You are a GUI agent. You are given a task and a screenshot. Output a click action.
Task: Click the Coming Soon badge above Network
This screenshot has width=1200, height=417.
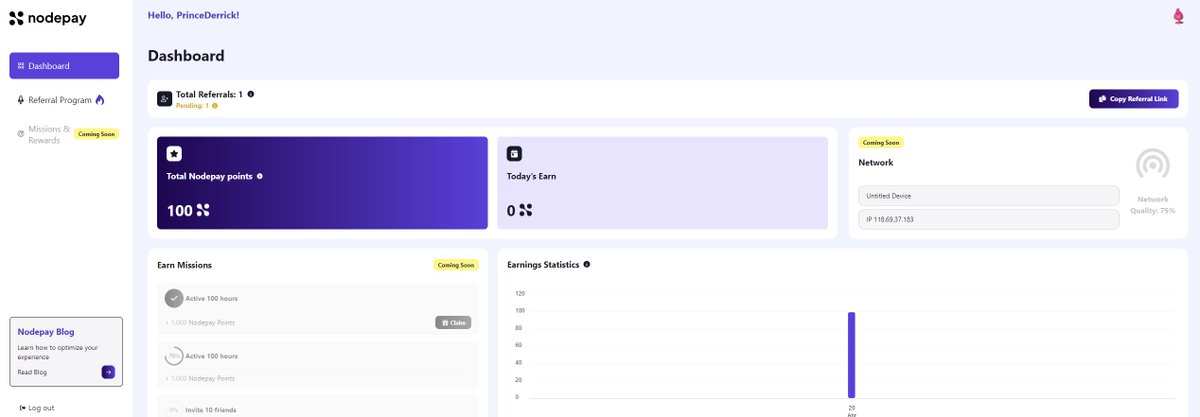pyautogui.click(x=880, y=142)
